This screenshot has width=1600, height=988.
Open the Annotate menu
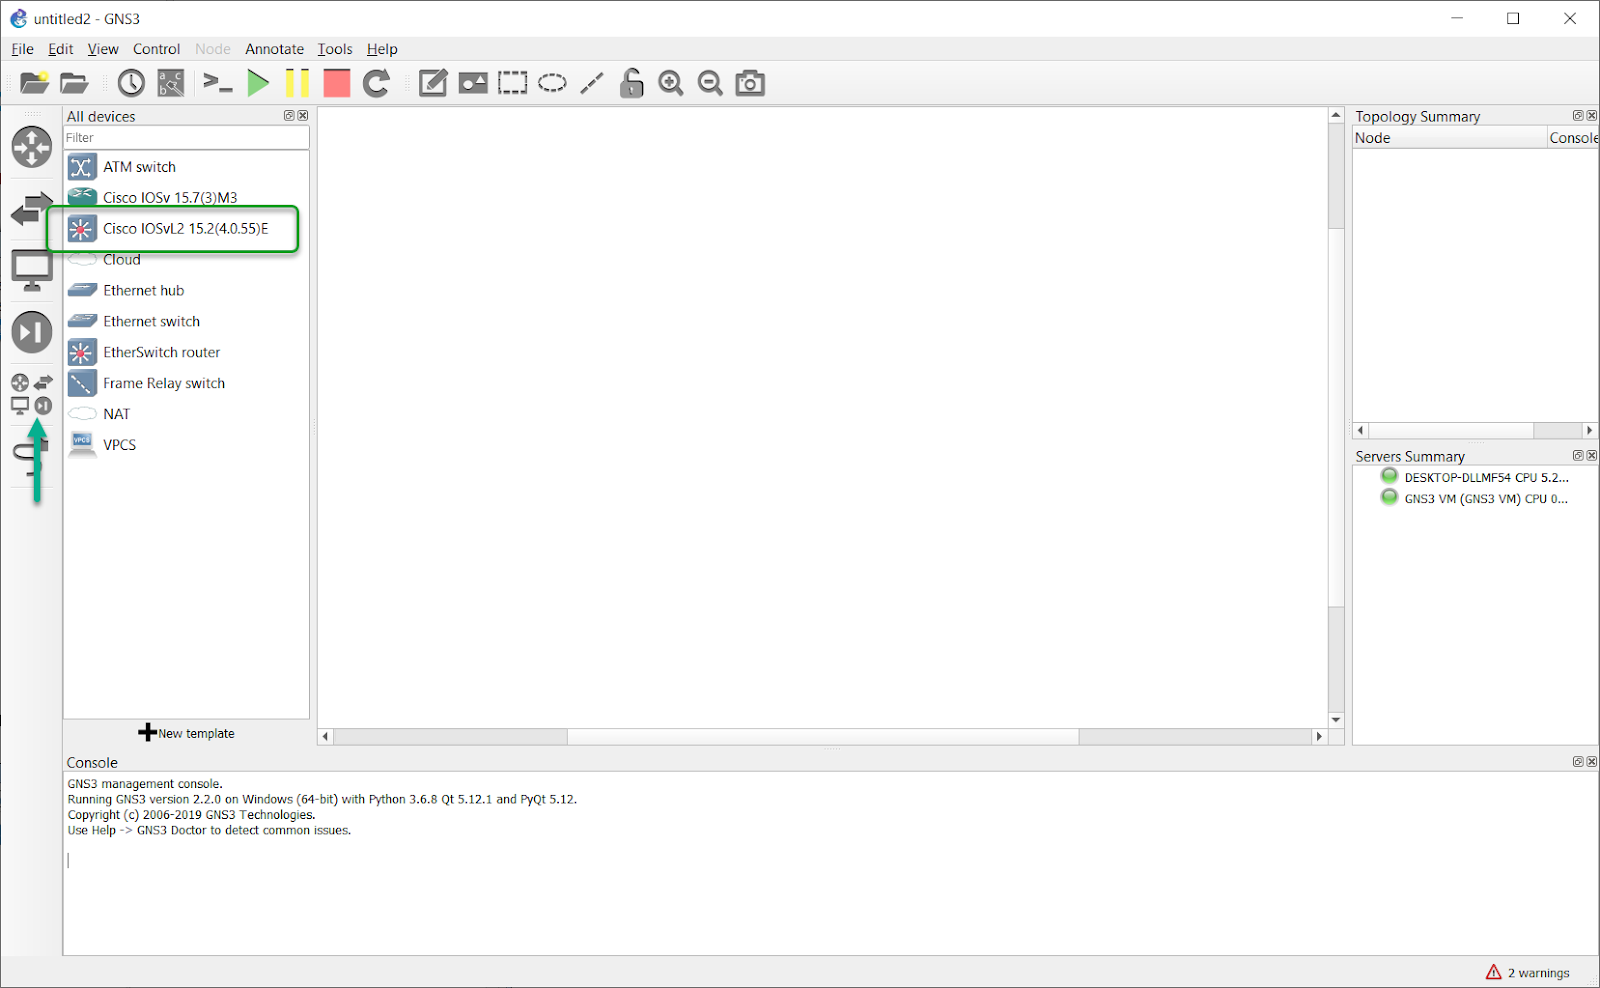click(x=274, y=49)
